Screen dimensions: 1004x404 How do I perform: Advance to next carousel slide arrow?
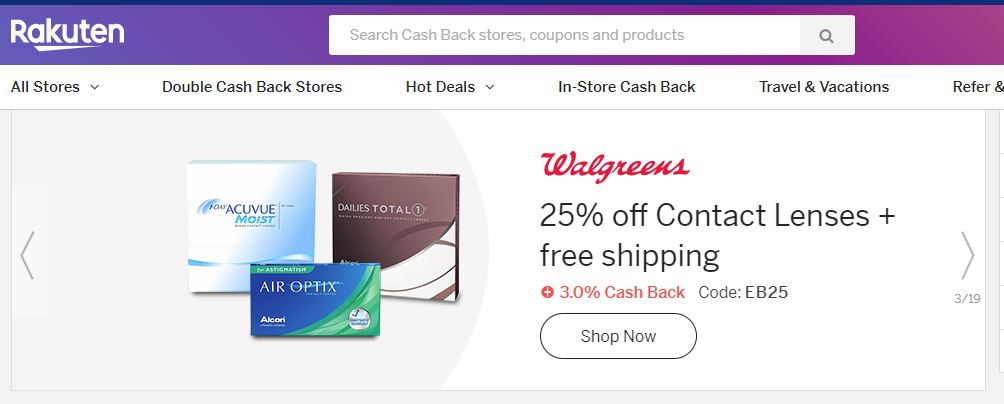point(968,255)
